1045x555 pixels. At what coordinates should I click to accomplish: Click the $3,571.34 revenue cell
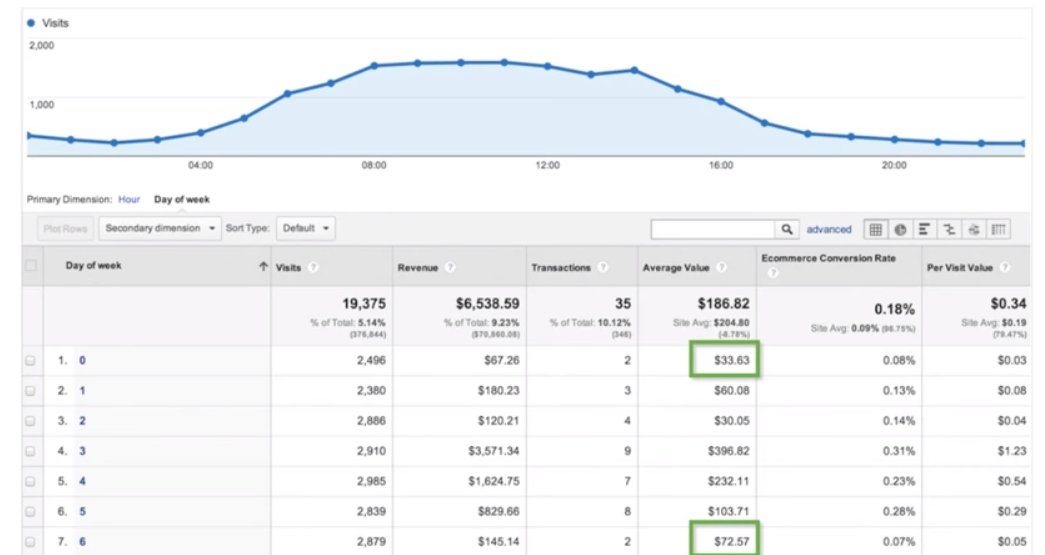(493, 451)
